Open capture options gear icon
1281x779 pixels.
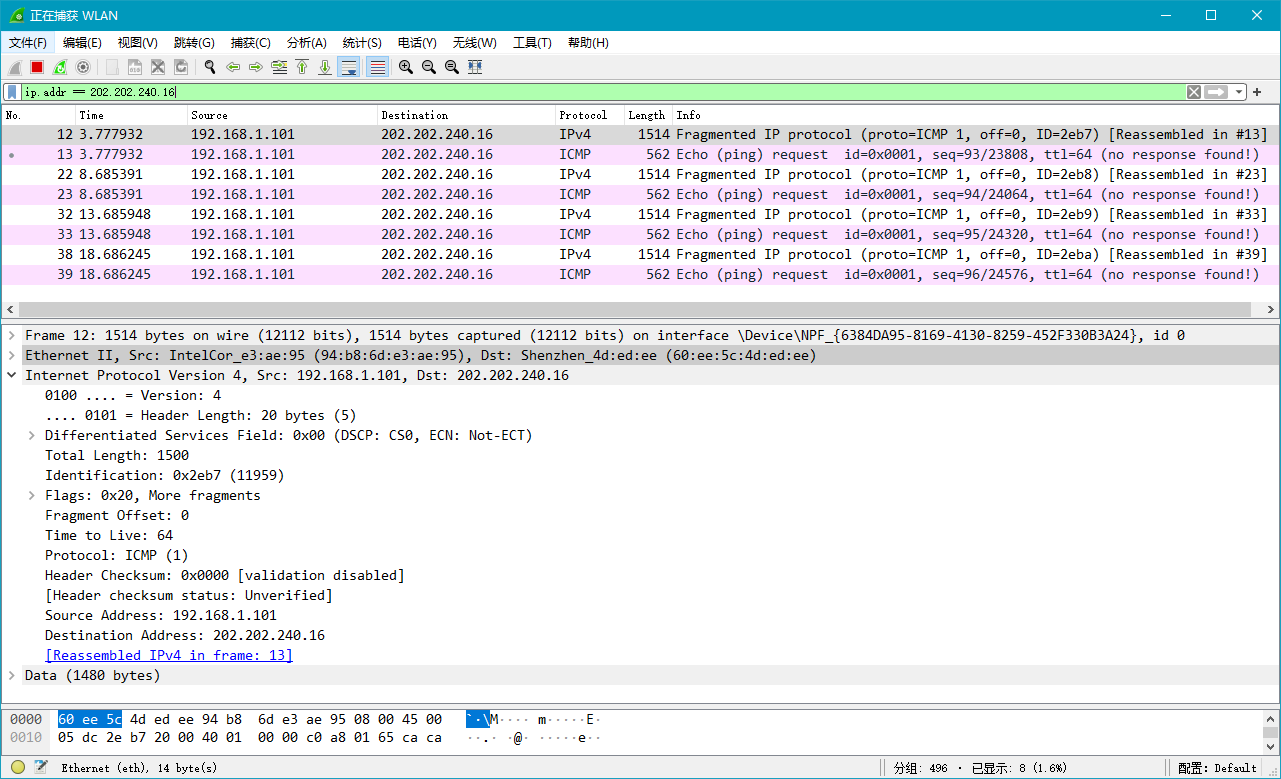click(x=83, y=67)
